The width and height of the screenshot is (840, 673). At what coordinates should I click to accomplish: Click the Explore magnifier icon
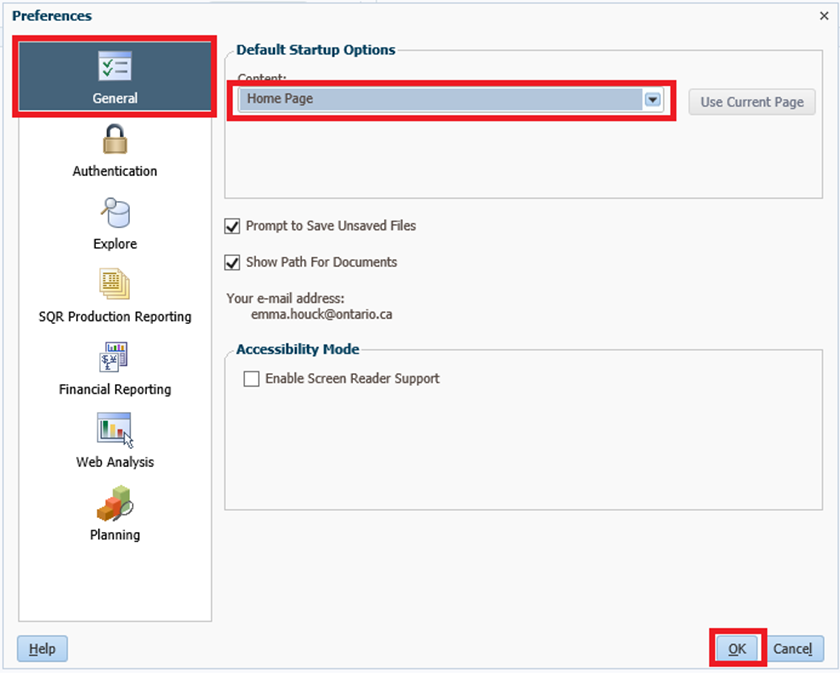(x=115, y=212)
